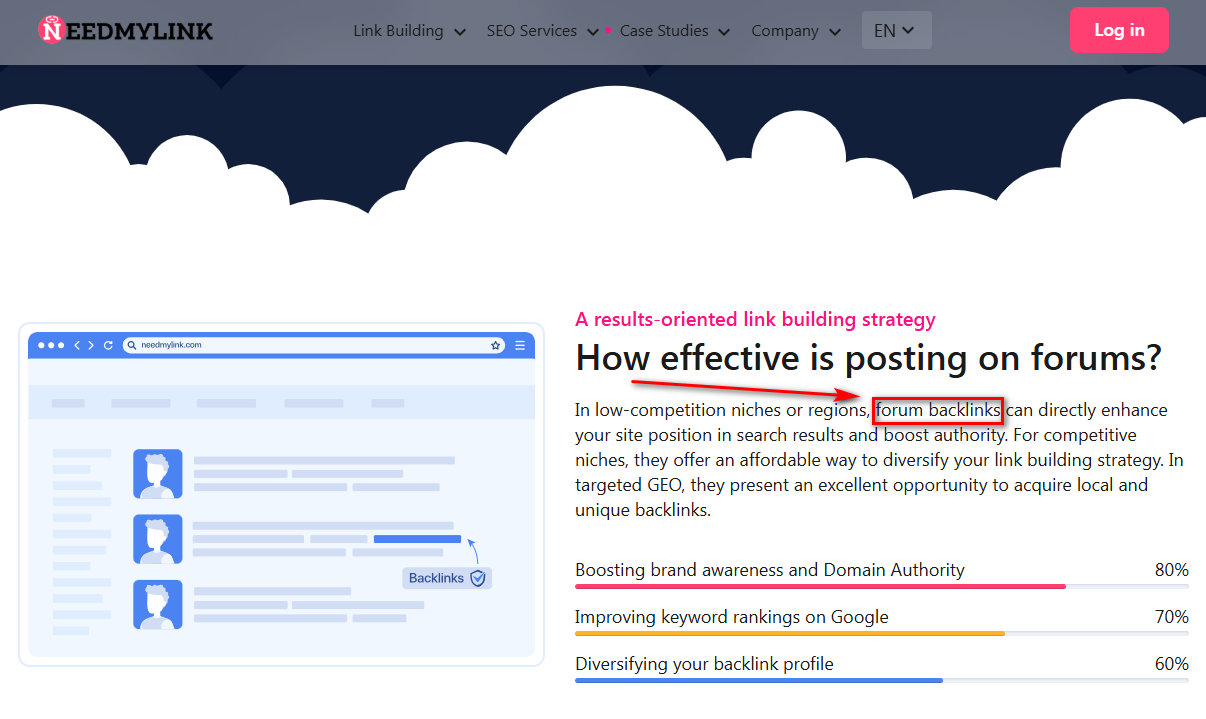Follow the forum backlinks link
The height and width of the screenshot is (719, 1206).
[938, 410]
